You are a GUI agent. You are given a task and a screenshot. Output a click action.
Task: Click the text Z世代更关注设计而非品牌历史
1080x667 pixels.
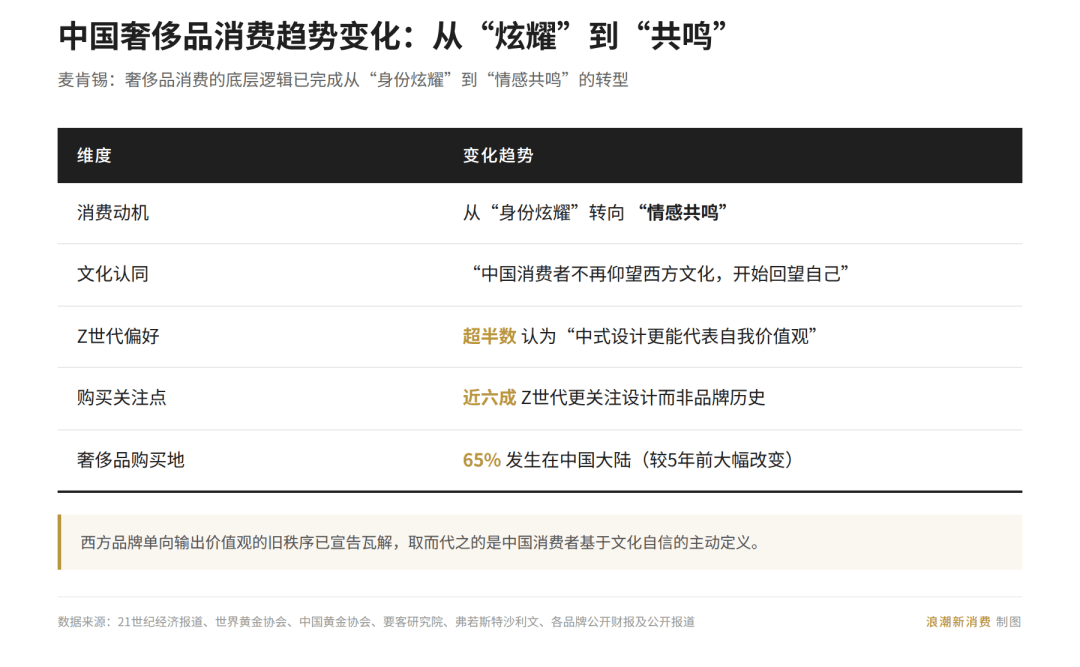pos(643,398)
